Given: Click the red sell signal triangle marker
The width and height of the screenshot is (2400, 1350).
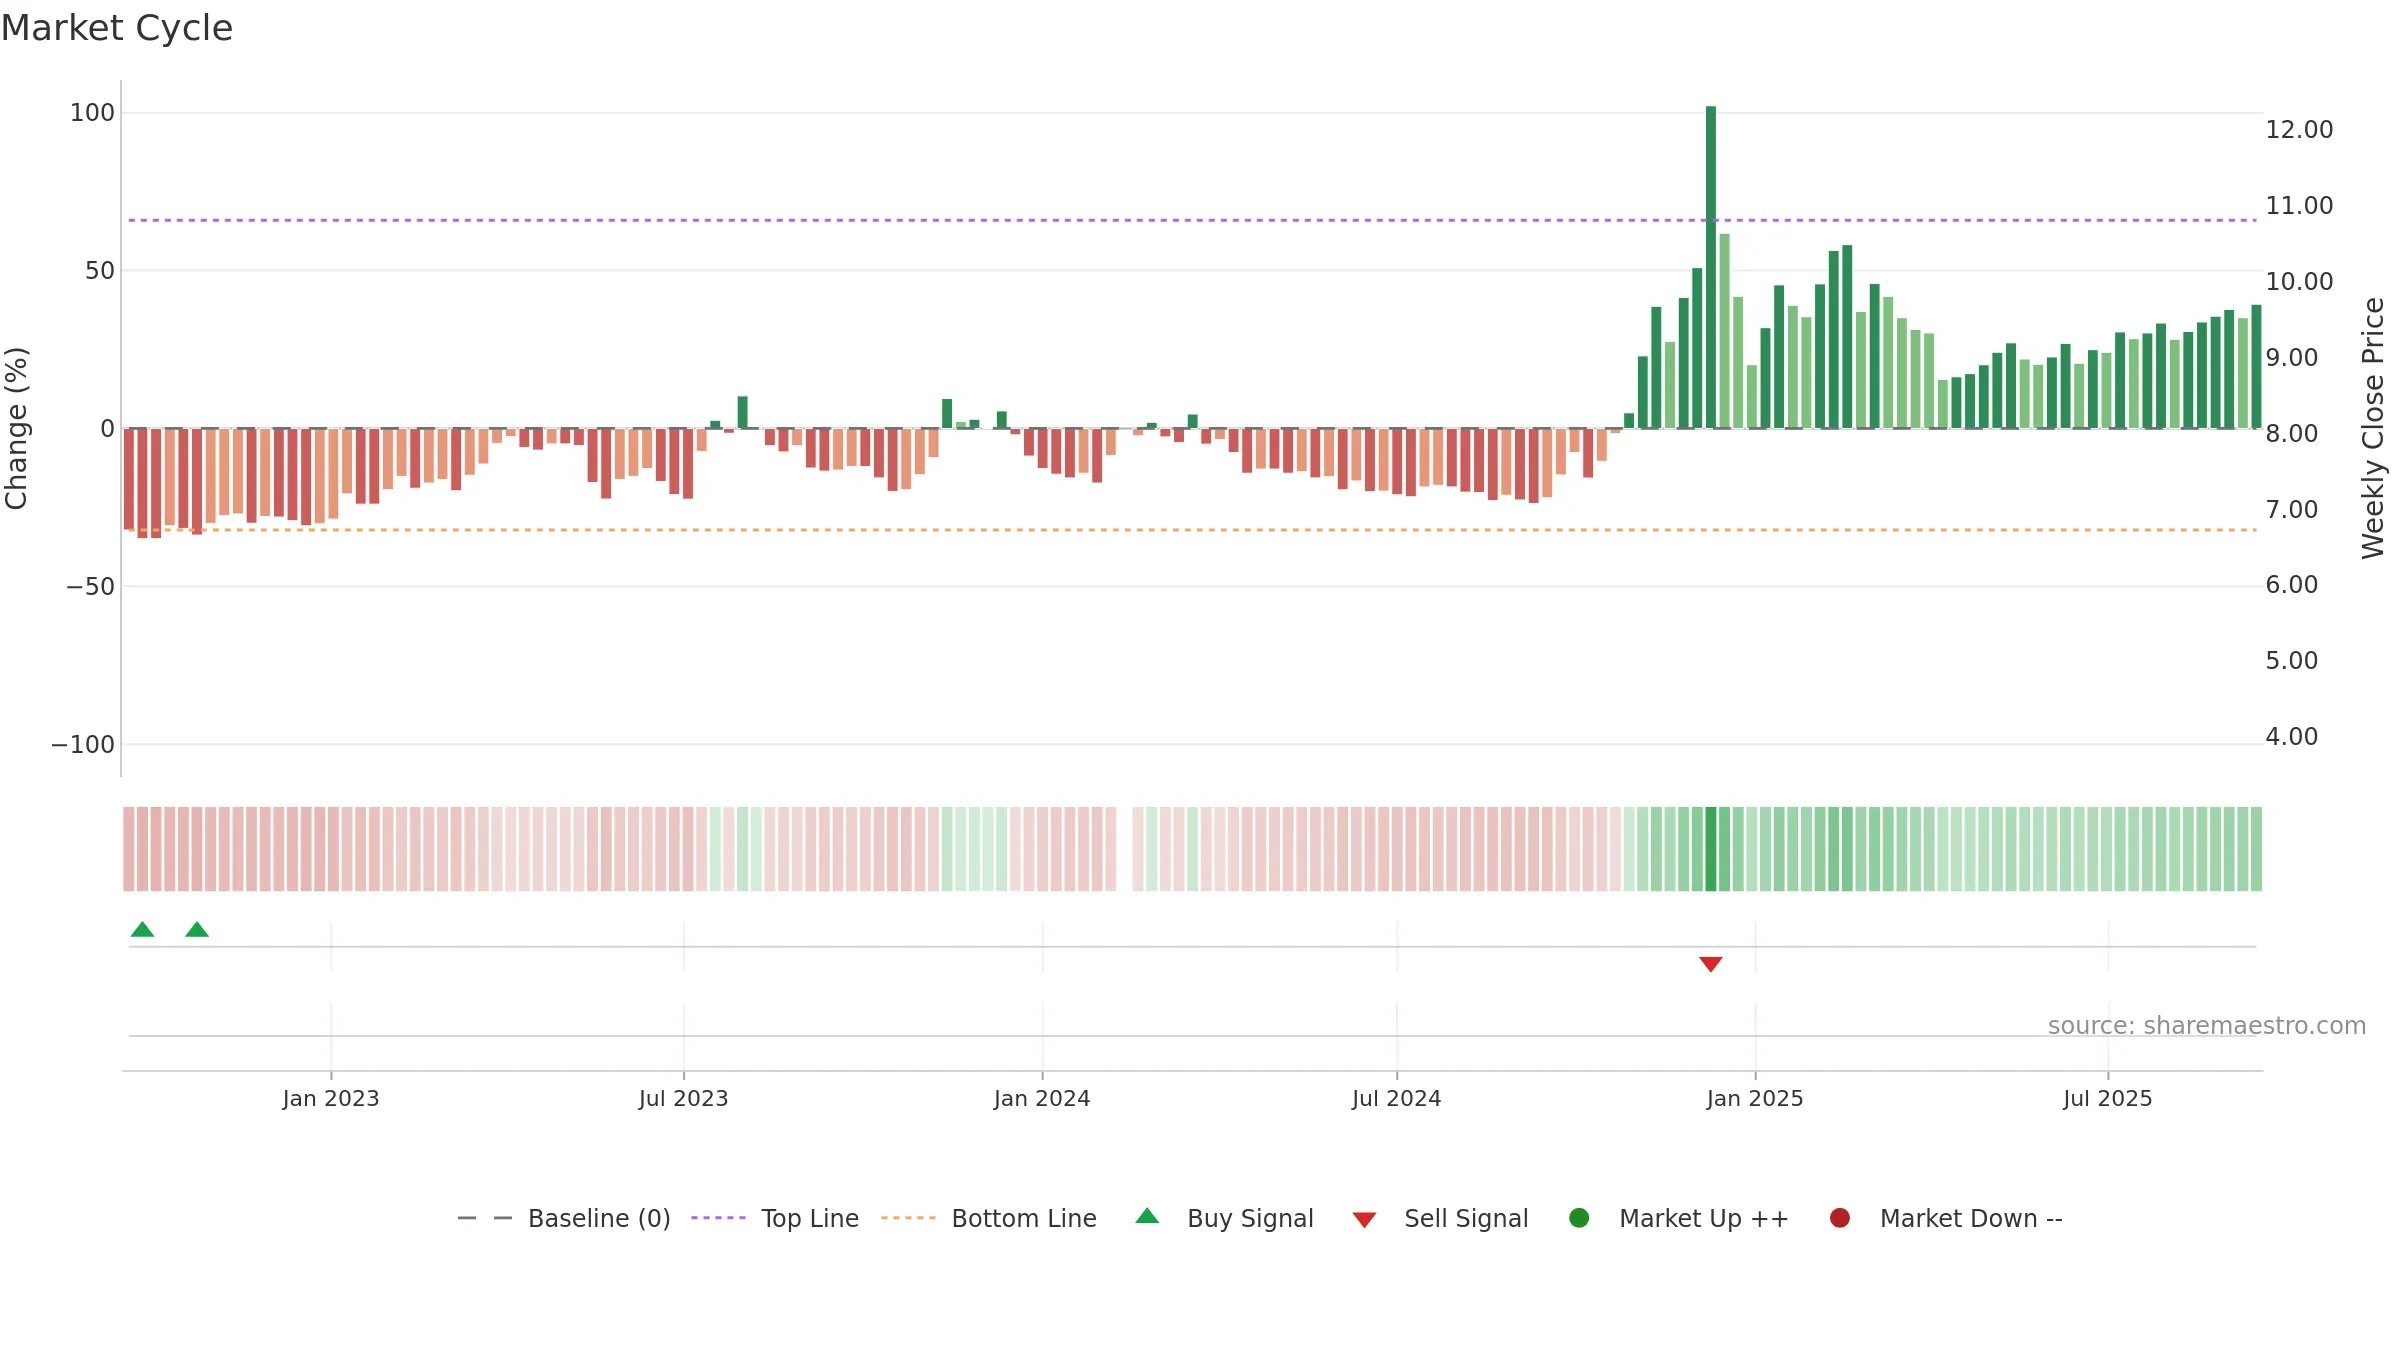Looking at the screenshot, I should pos(1711,964).
